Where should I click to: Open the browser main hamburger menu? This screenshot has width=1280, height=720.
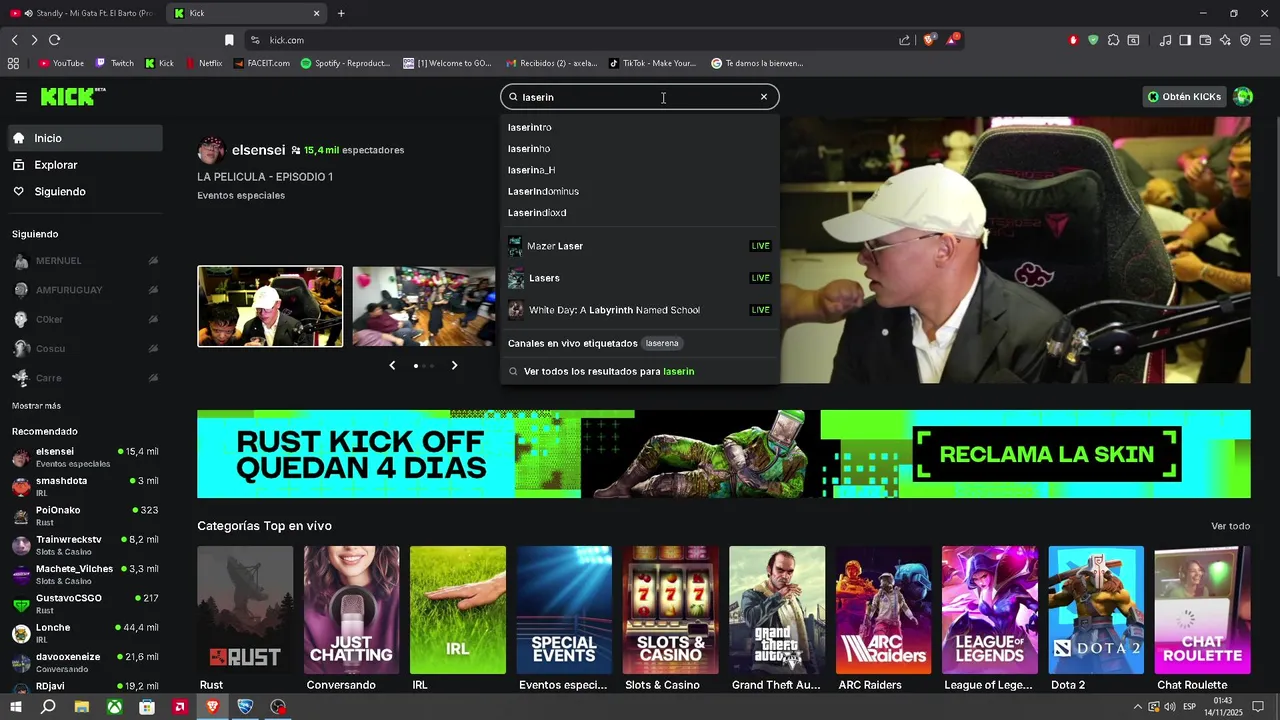(x=1265, y=40)
